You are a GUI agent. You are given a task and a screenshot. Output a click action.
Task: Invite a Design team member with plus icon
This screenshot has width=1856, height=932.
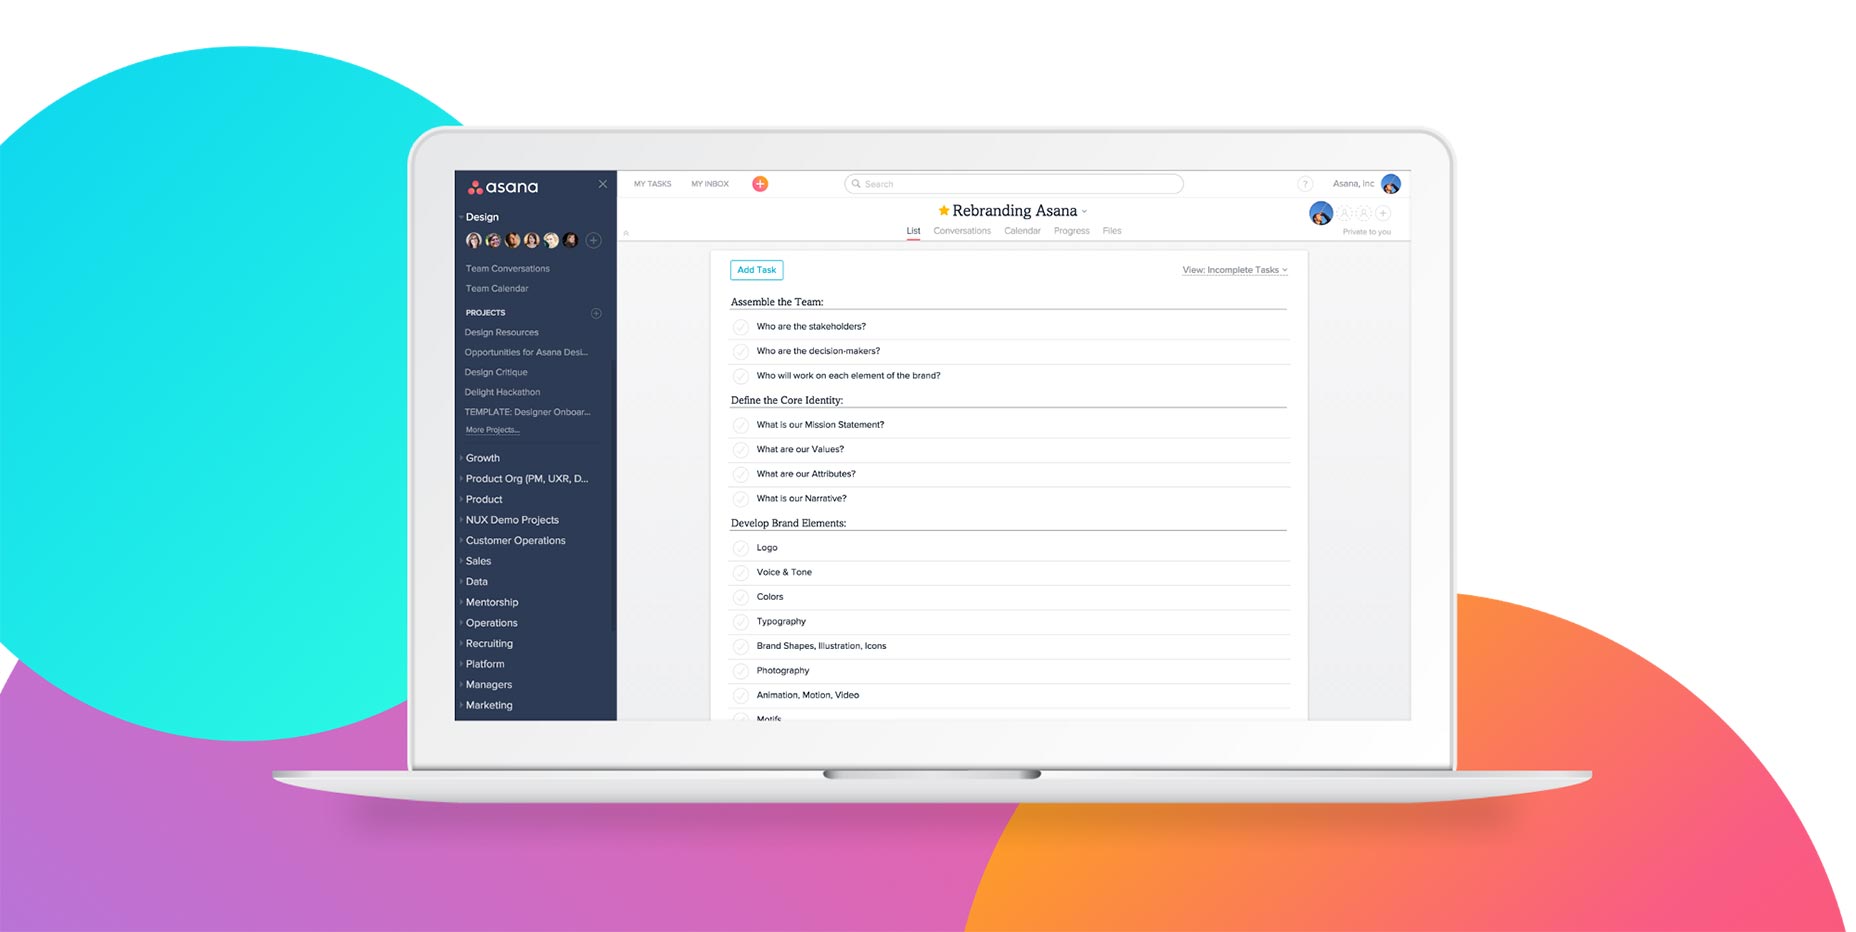[593, 240]
